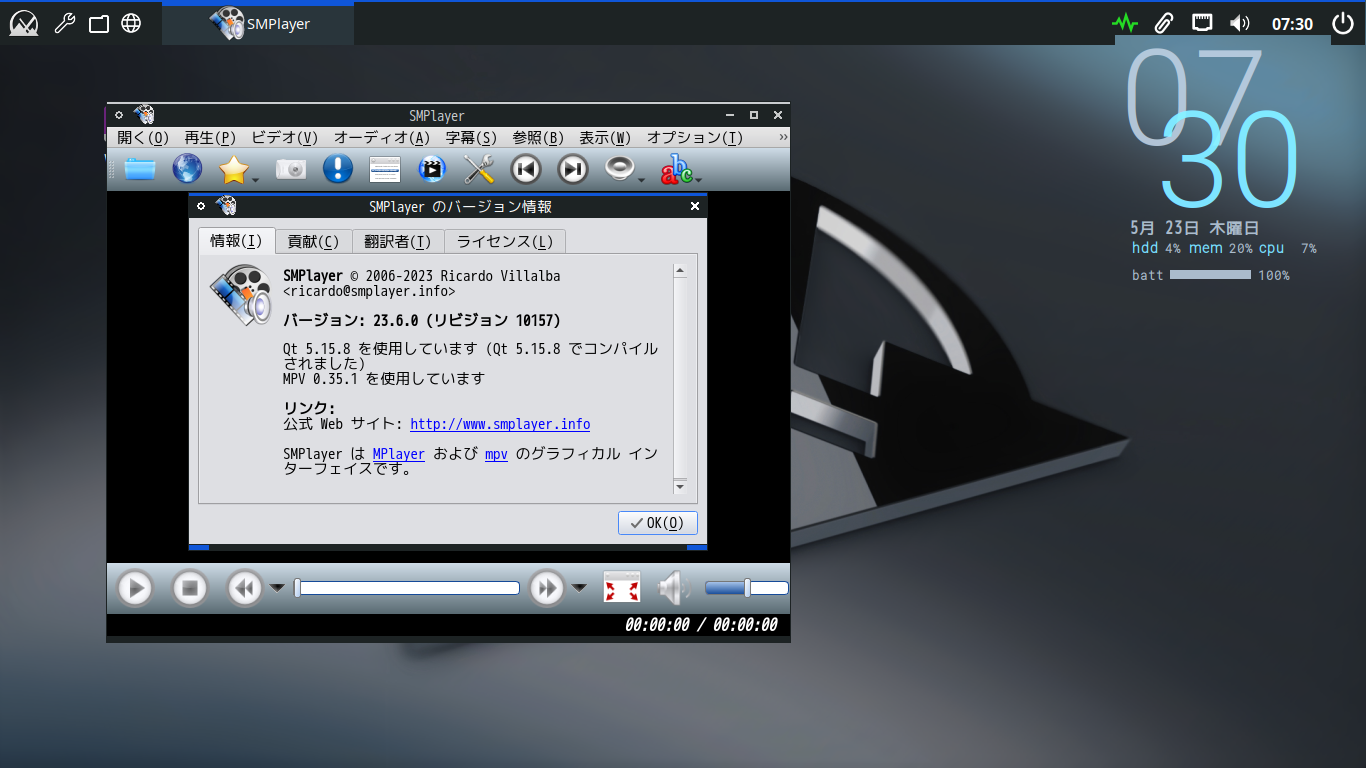Open the オーディオ(A) menu

point(382,137)
